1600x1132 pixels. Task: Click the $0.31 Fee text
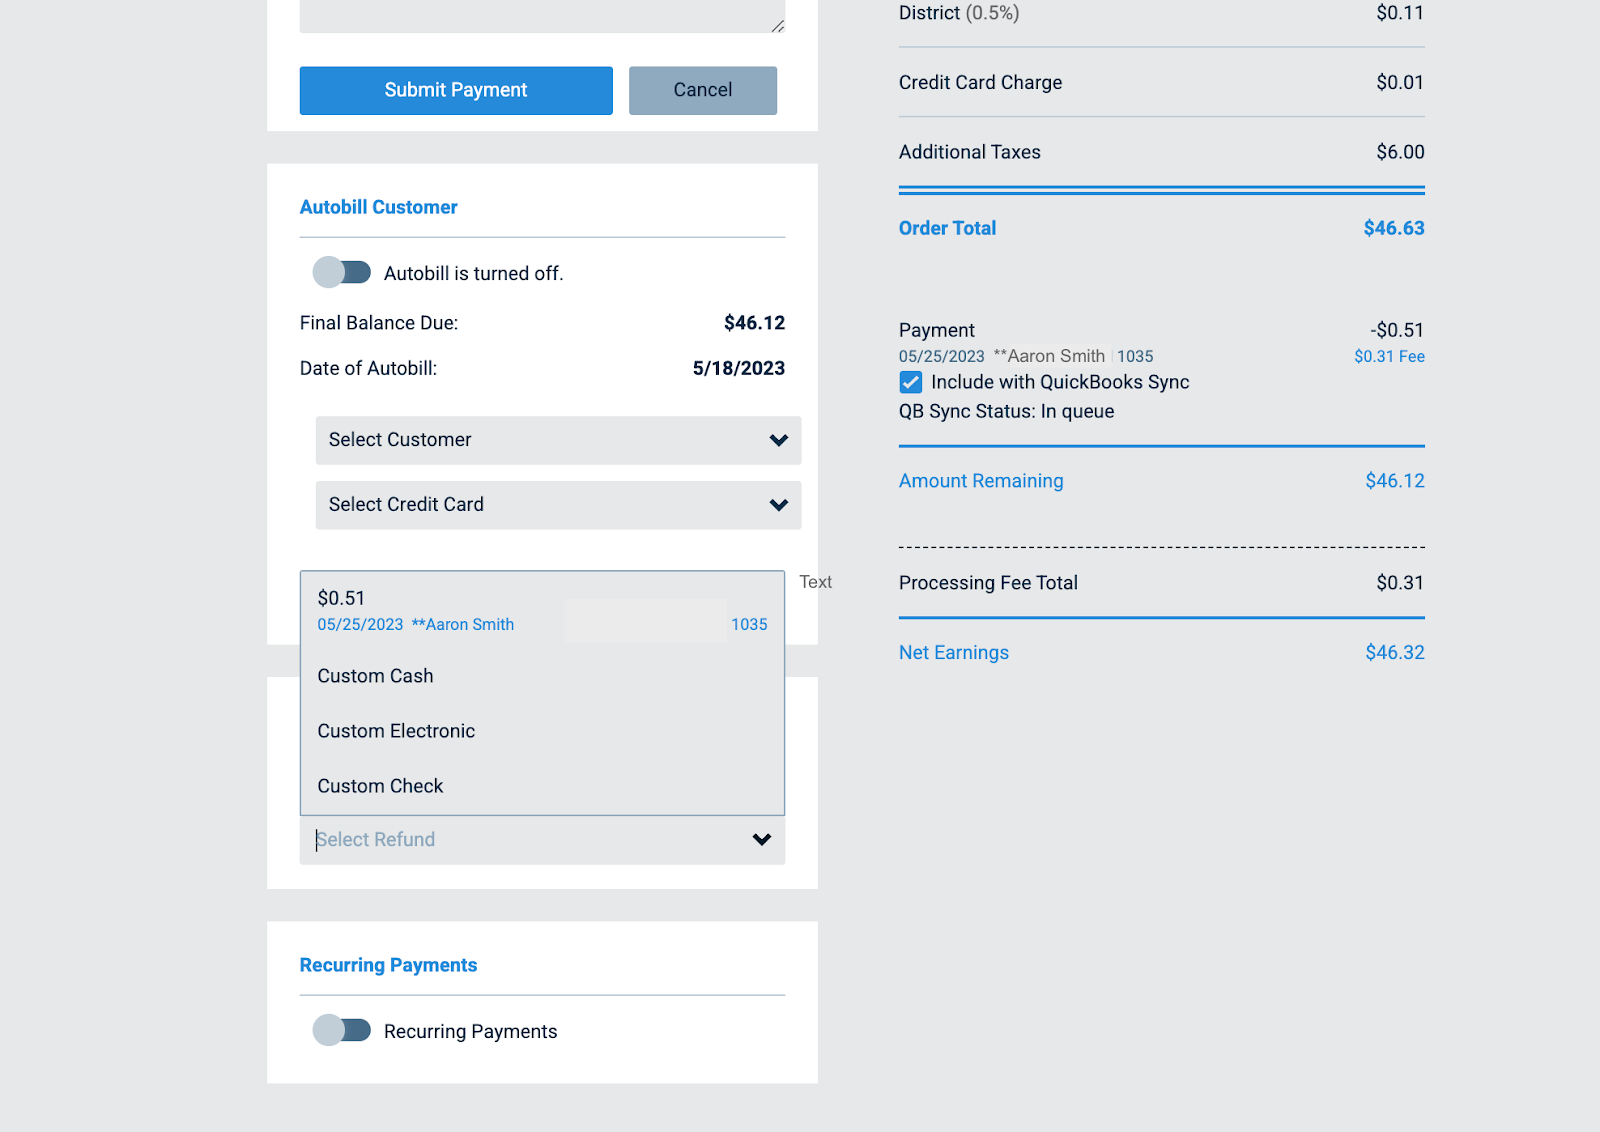(x=1388, y=356)
